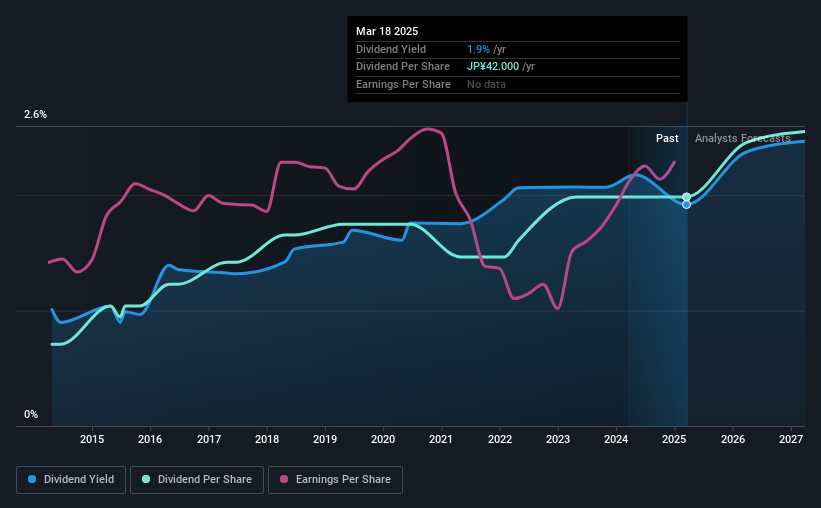The height and width of the screenshot is (508, 821).
Task: Click the teal Dividend Per Share legend dot
Action: tap(146, 479)
